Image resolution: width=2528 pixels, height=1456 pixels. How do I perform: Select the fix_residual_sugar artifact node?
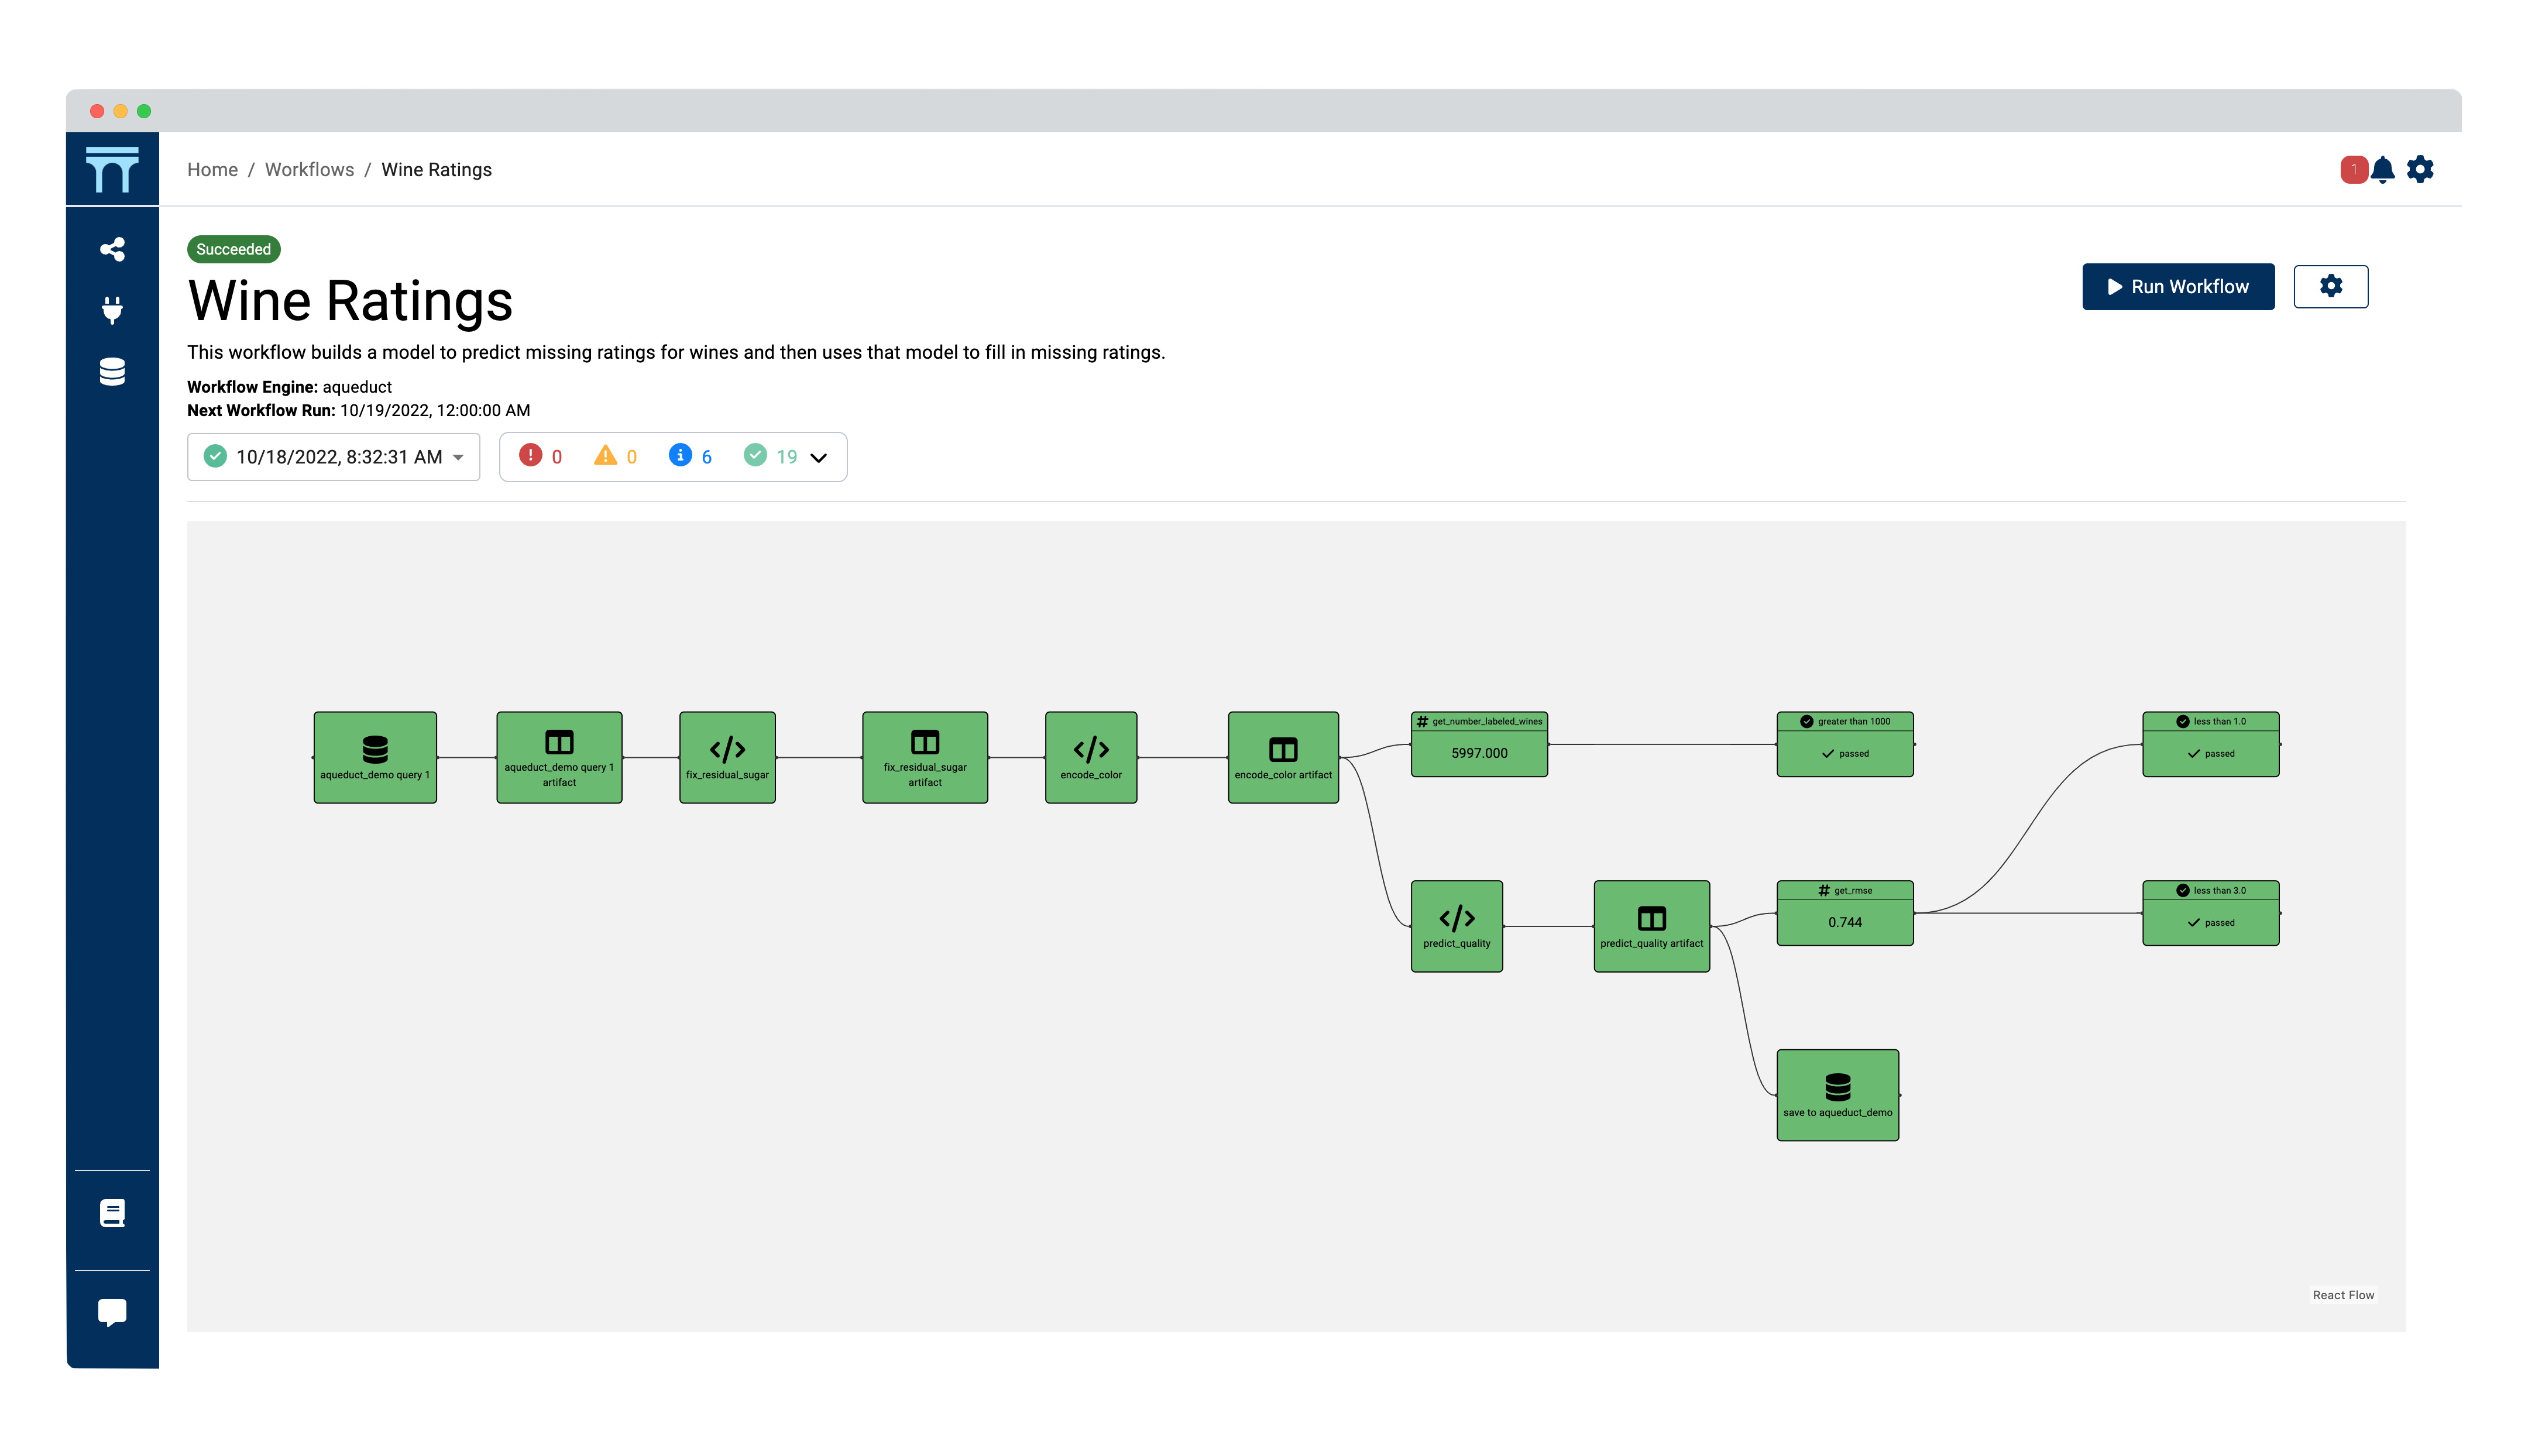[x=925, y=758]
